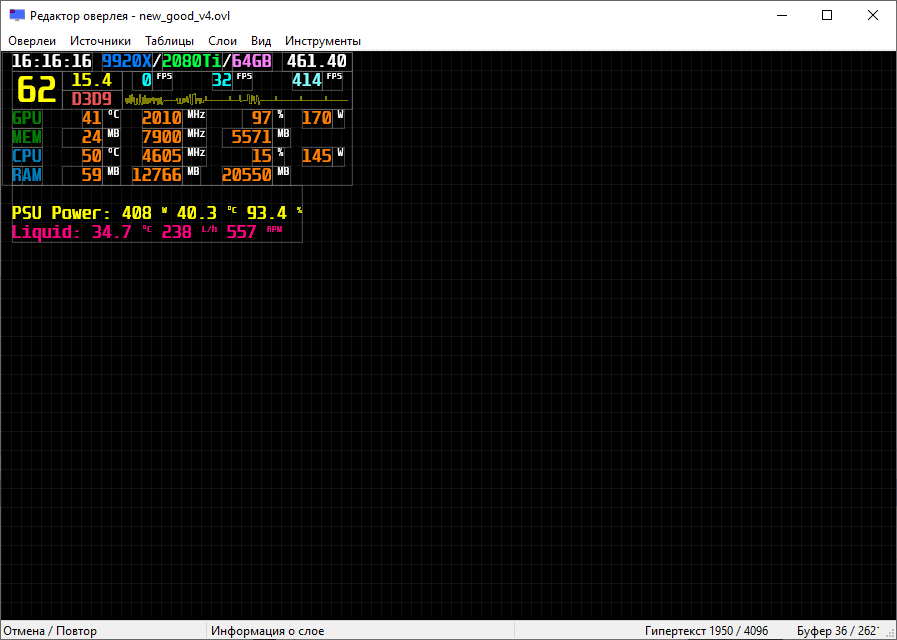This screenshot has height=640, width=897.
Task: Select the RAM value 20550
Action: click(x=247, y=174)
